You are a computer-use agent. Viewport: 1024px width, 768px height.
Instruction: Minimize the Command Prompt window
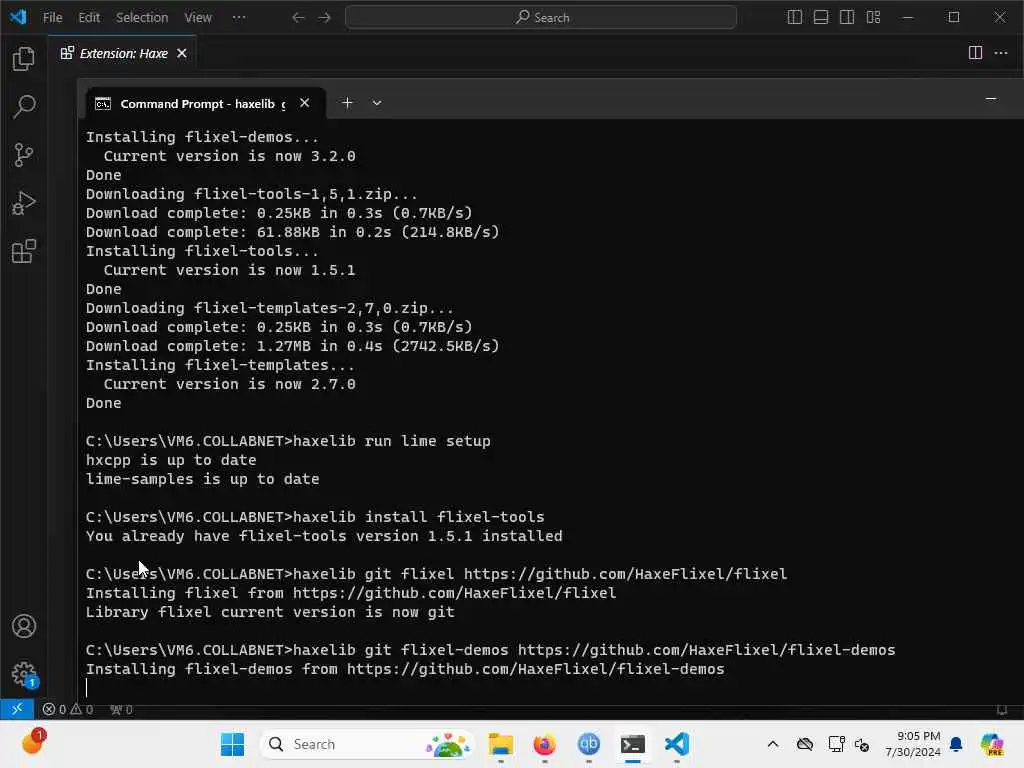pyautogui.click(x=991, y=99)
